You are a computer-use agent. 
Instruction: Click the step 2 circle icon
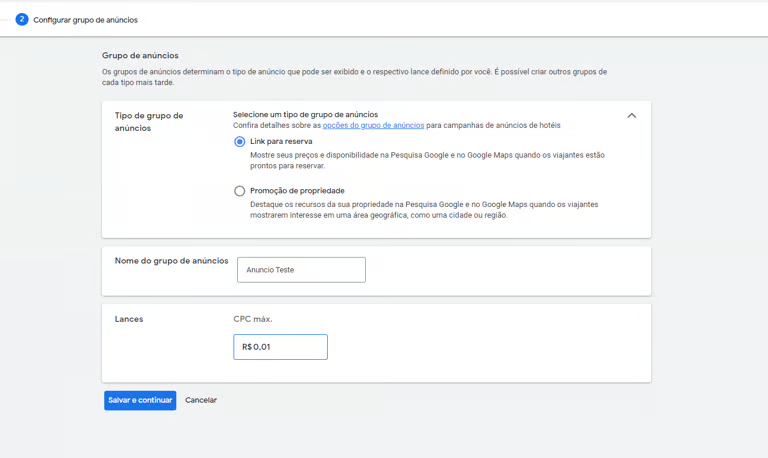pos(22,20)
